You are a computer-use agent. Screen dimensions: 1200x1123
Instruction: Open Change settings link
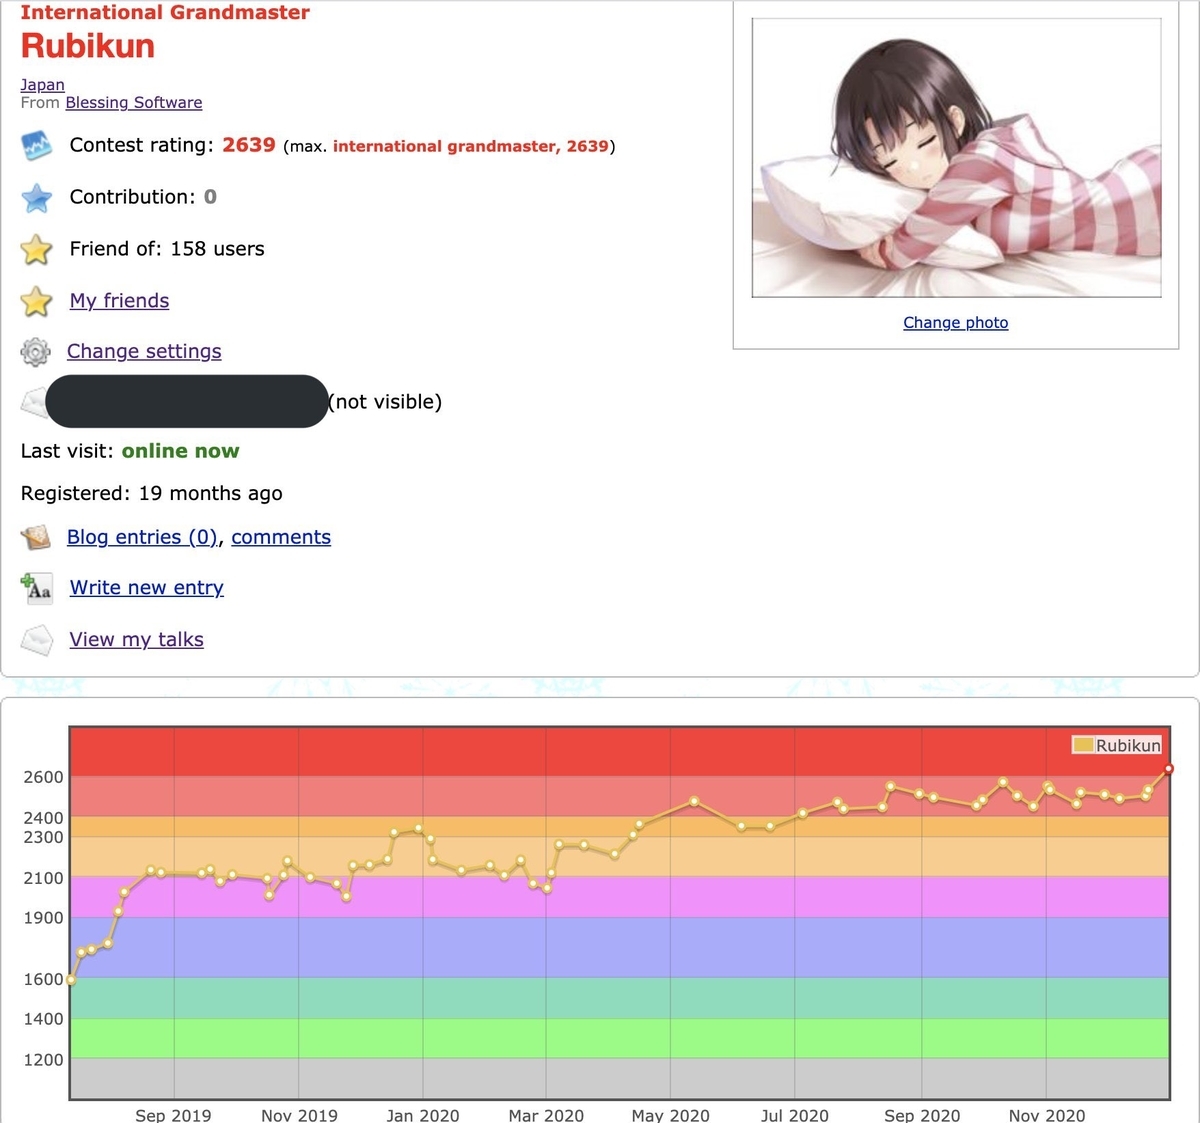coord(144,352)
